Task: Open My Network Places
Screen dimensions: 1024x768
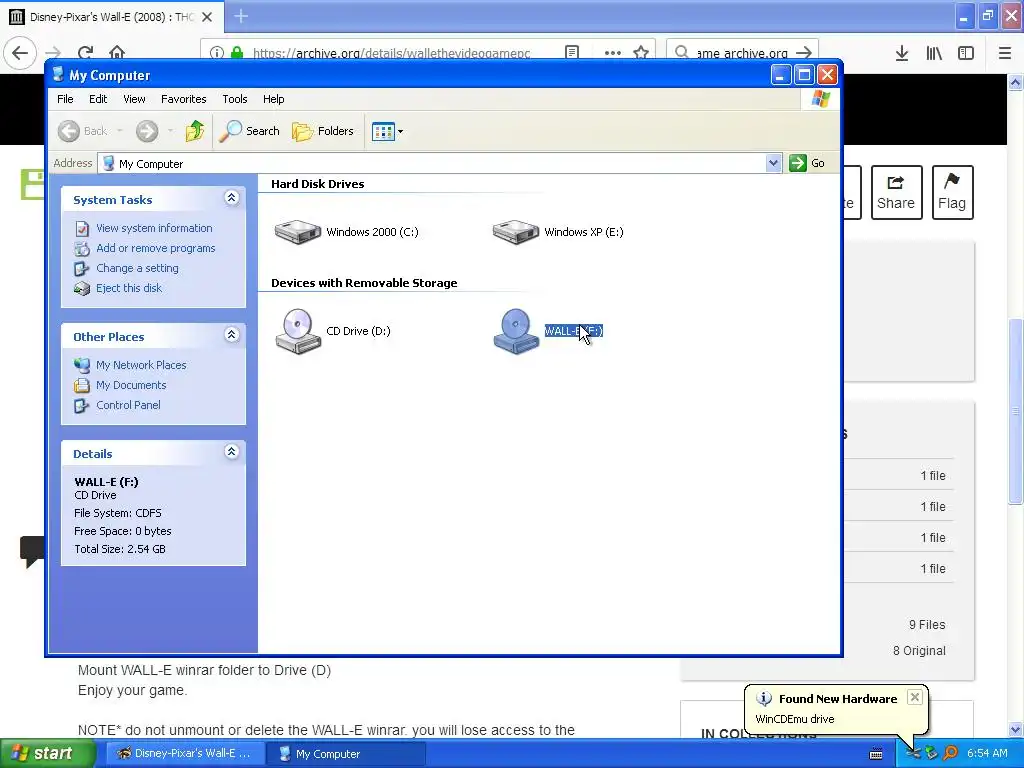Action: pos(141,365)
